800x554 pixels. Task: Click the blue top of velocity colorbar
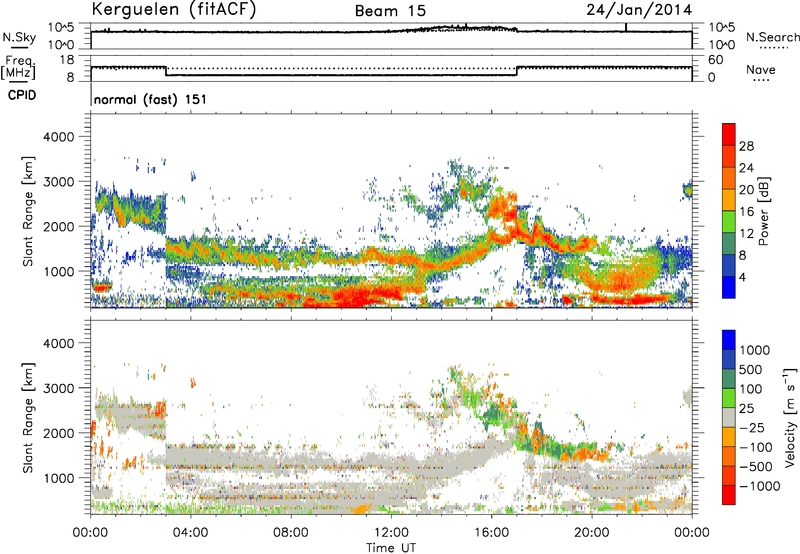(x=729, y=339)
